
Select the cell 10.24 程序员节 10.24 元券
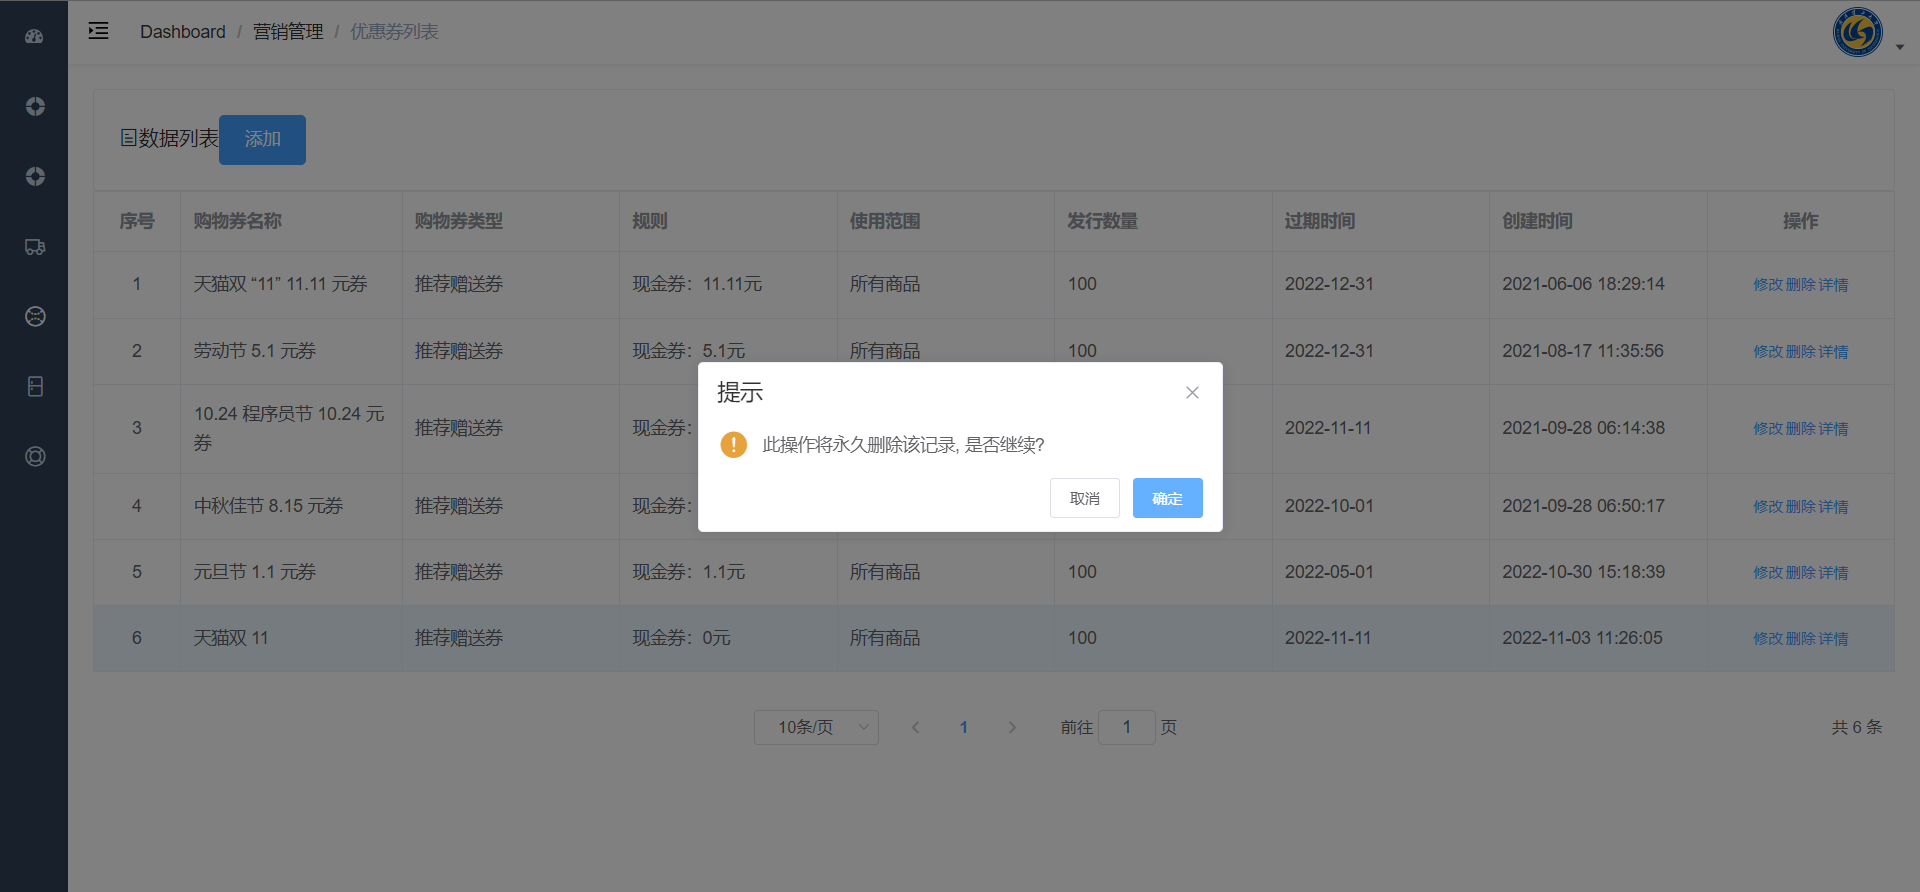(x=290, y=428)
